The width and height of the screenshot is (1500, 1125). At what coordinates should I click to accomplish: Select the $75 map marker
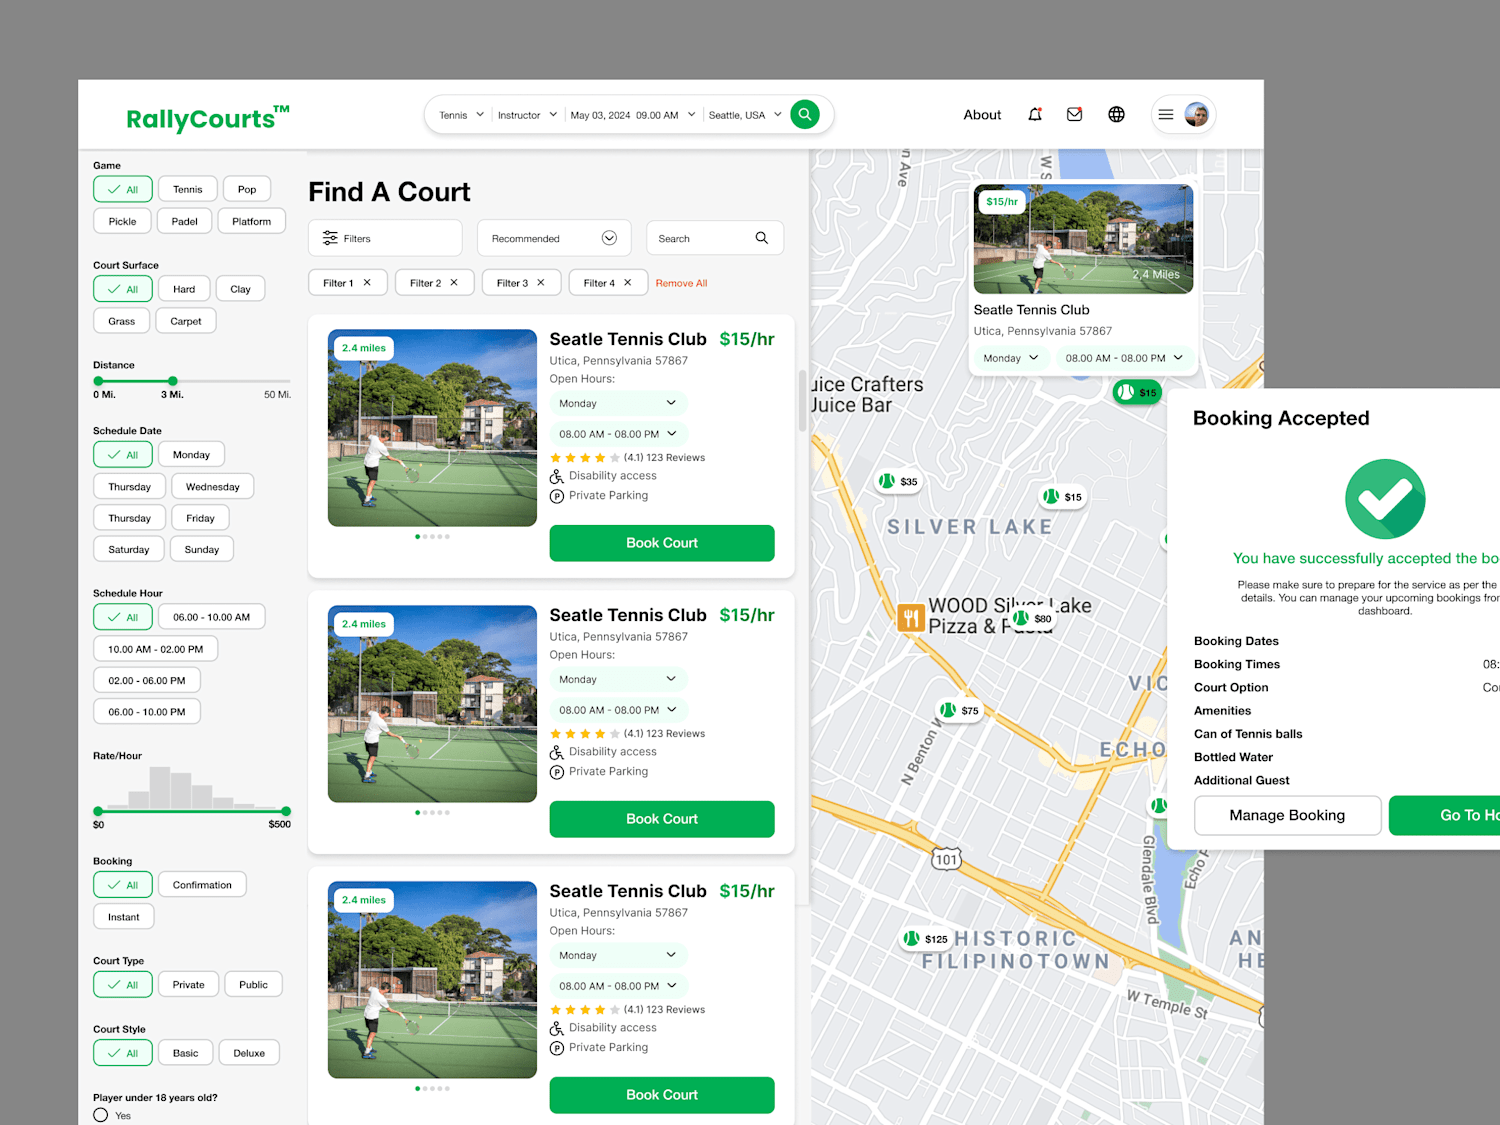[959, 710]
